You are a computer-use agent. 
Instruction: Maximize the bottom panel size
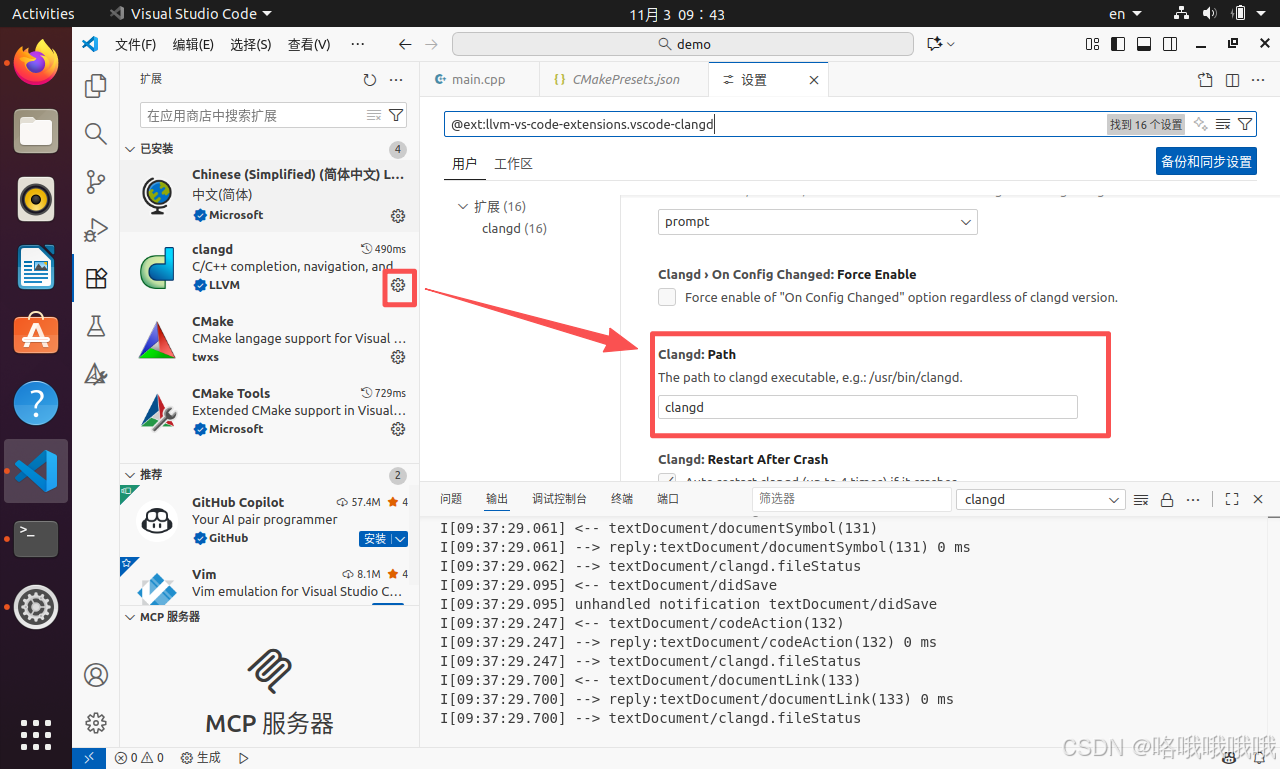1232,499
